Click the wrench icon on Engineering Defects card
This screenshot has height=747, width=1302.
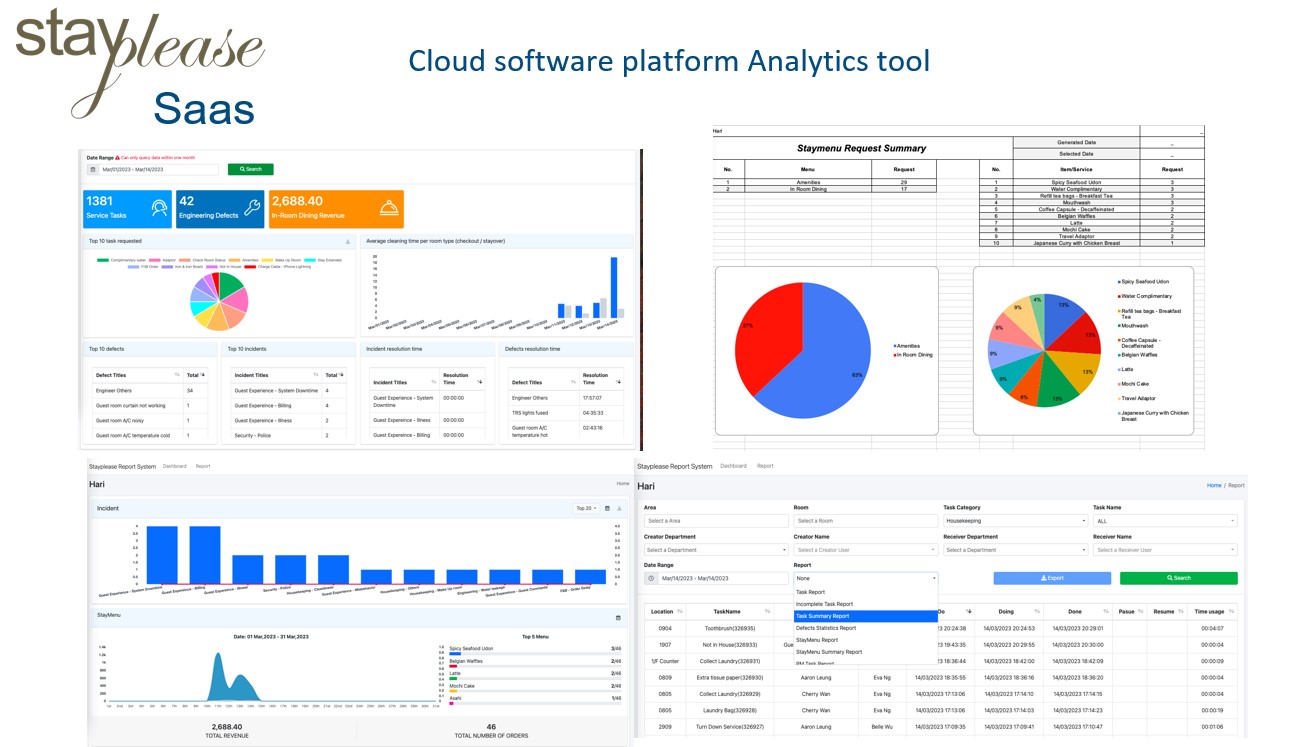click(250, 208)
